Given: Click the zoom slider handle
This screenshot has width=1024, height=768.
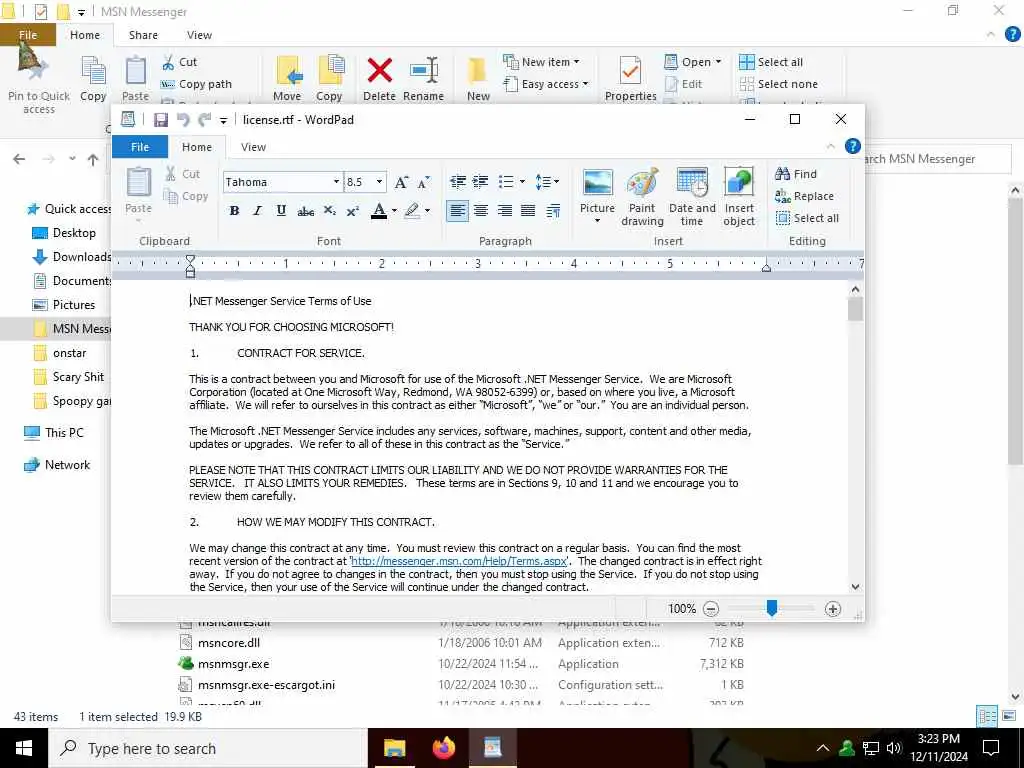Looking at the screenshot, I should (771, 609).
